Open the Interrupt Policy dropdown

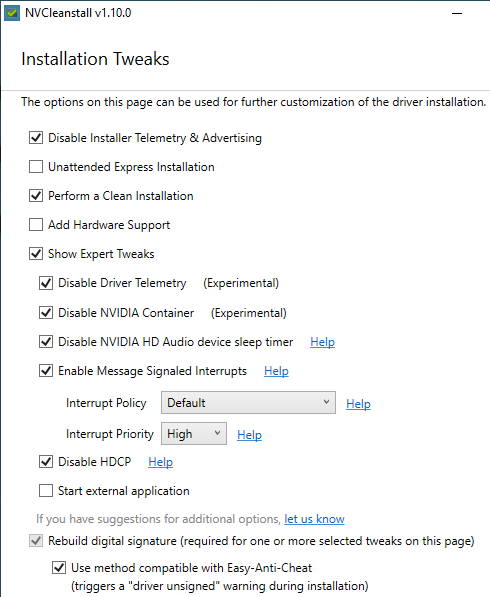pyautogui.click(x=248, y=402)
